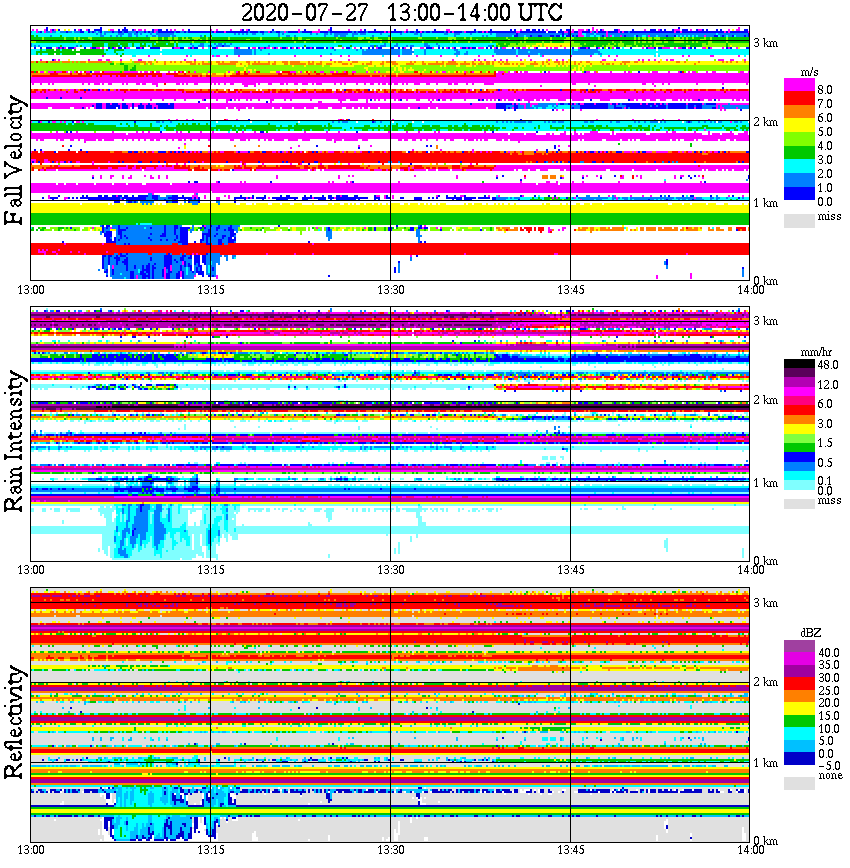Click the 13:00-14:00 UTC title text
Image resolution: width=850 pixels, height=868 pixels.
click(x=475, y=12)
